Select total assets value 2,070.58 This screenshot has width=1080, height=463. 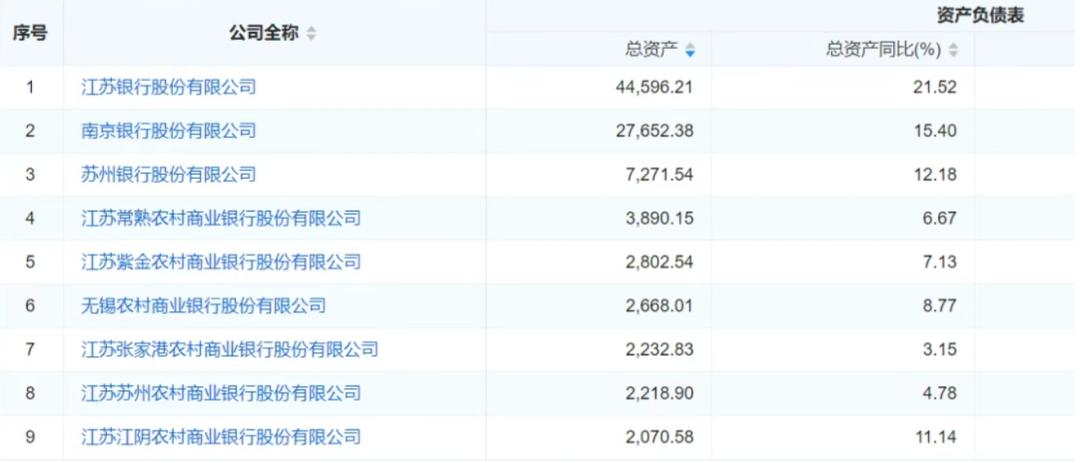click(660, 437)
